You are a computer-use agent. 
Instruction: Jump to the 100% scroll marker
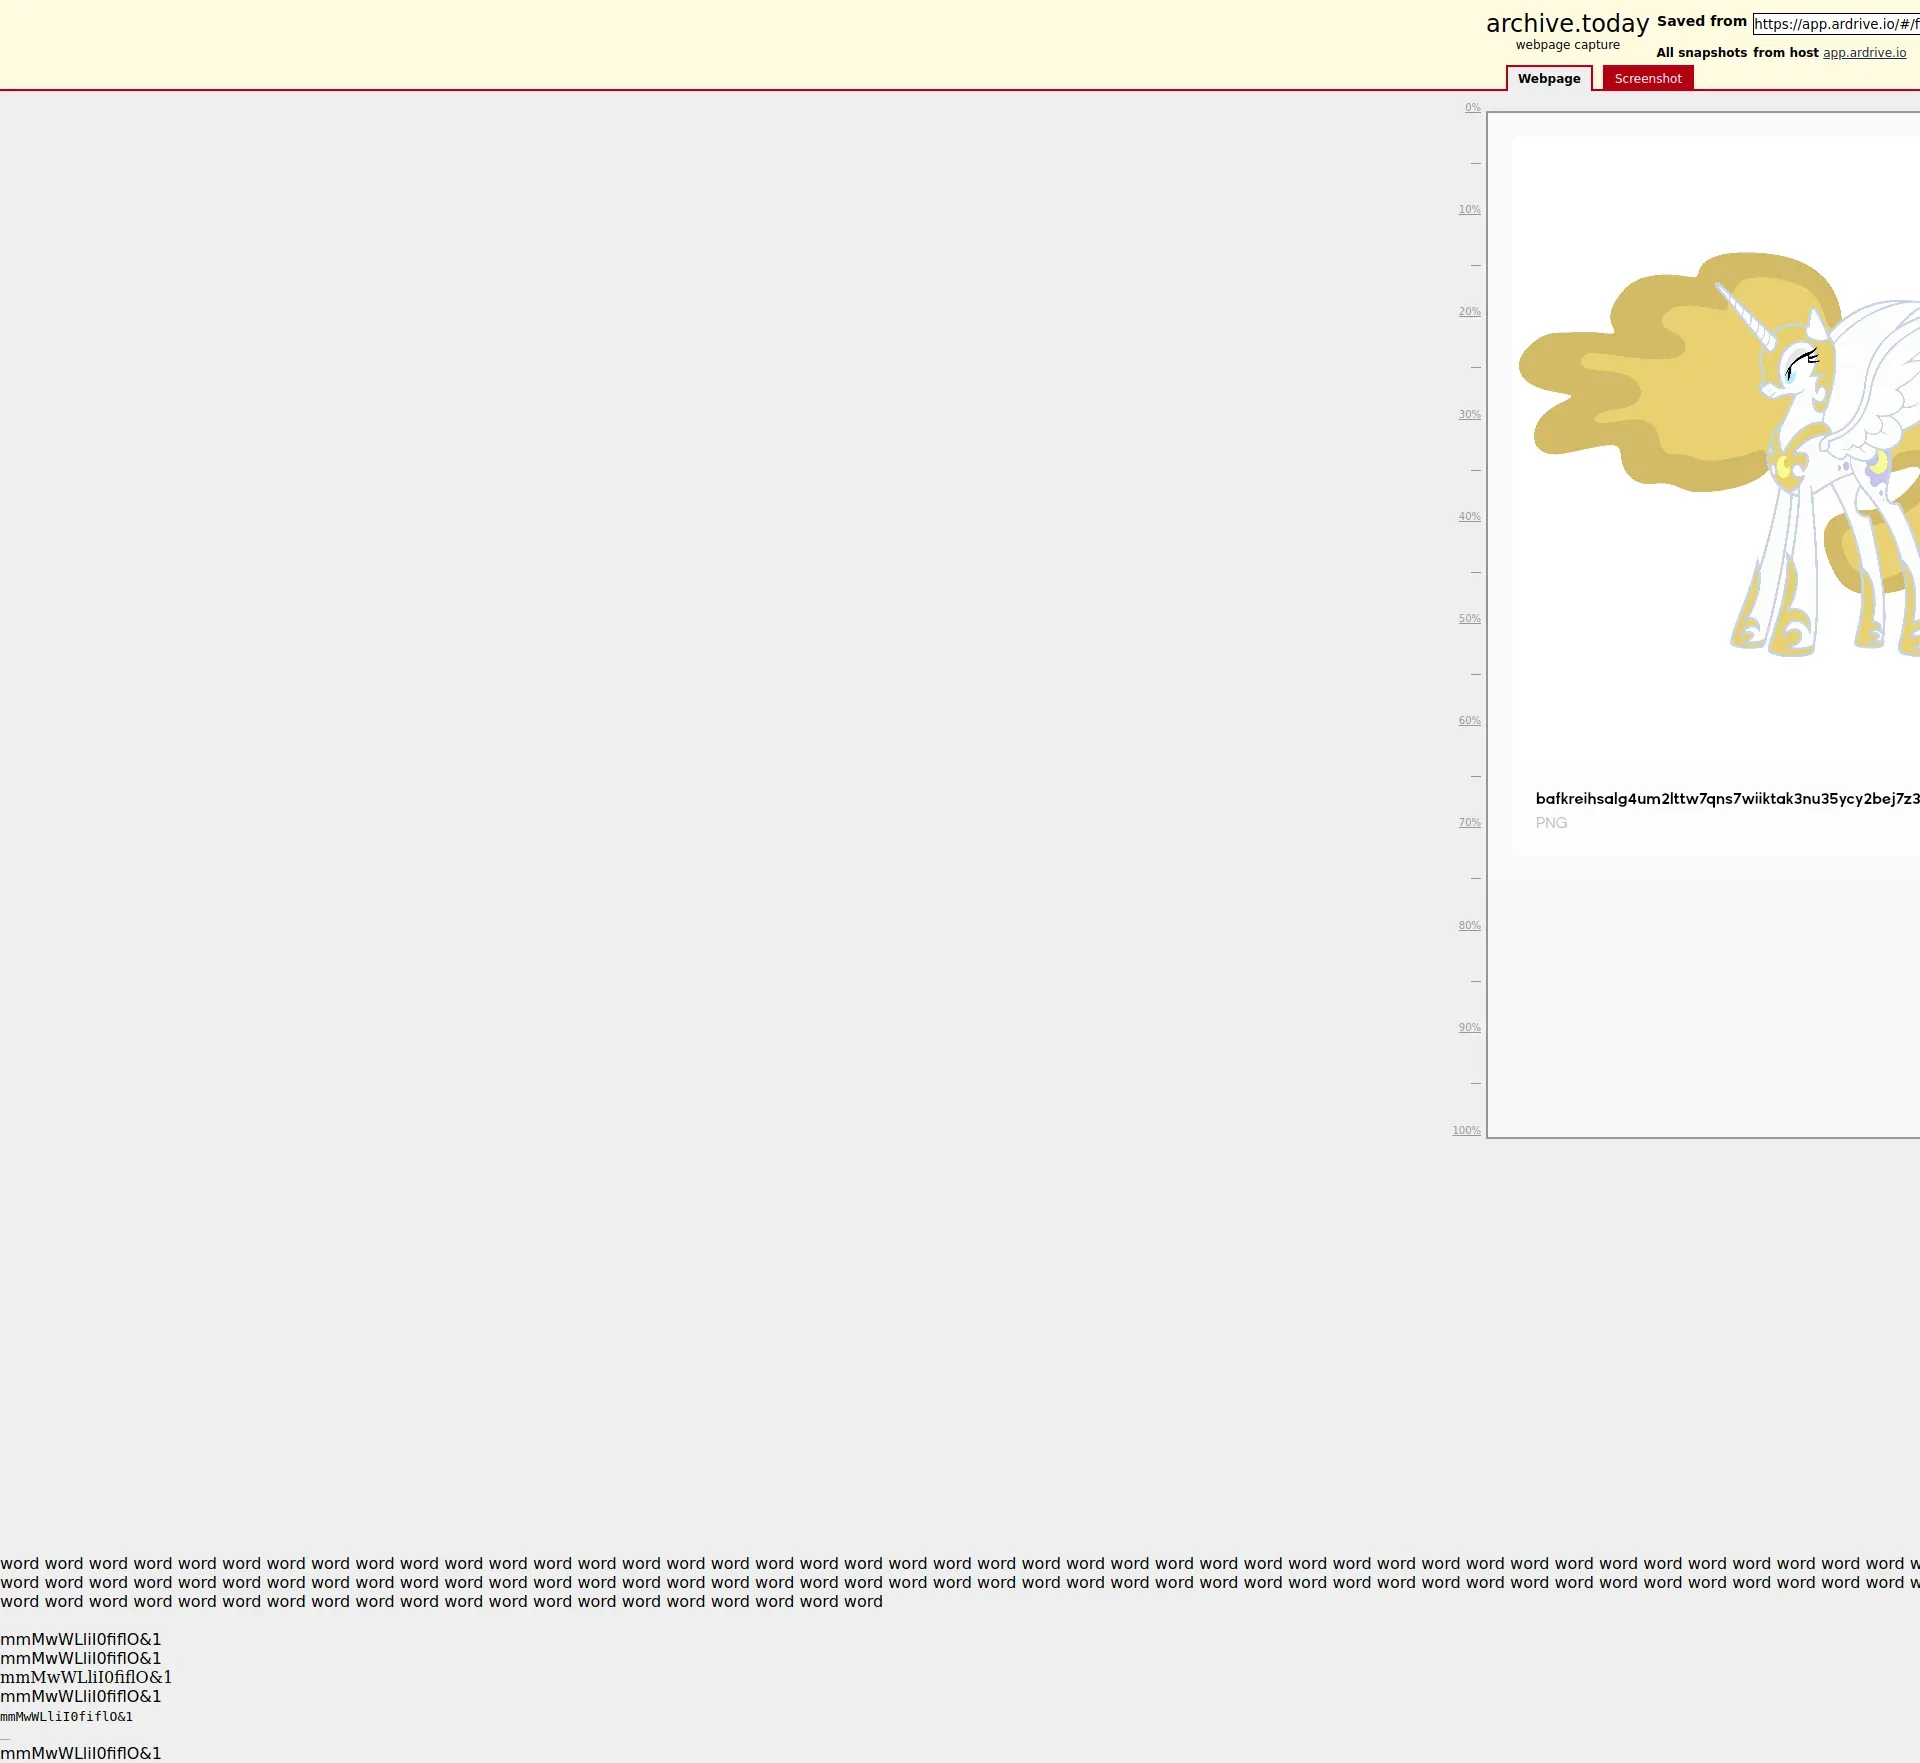point(1466,1131)
